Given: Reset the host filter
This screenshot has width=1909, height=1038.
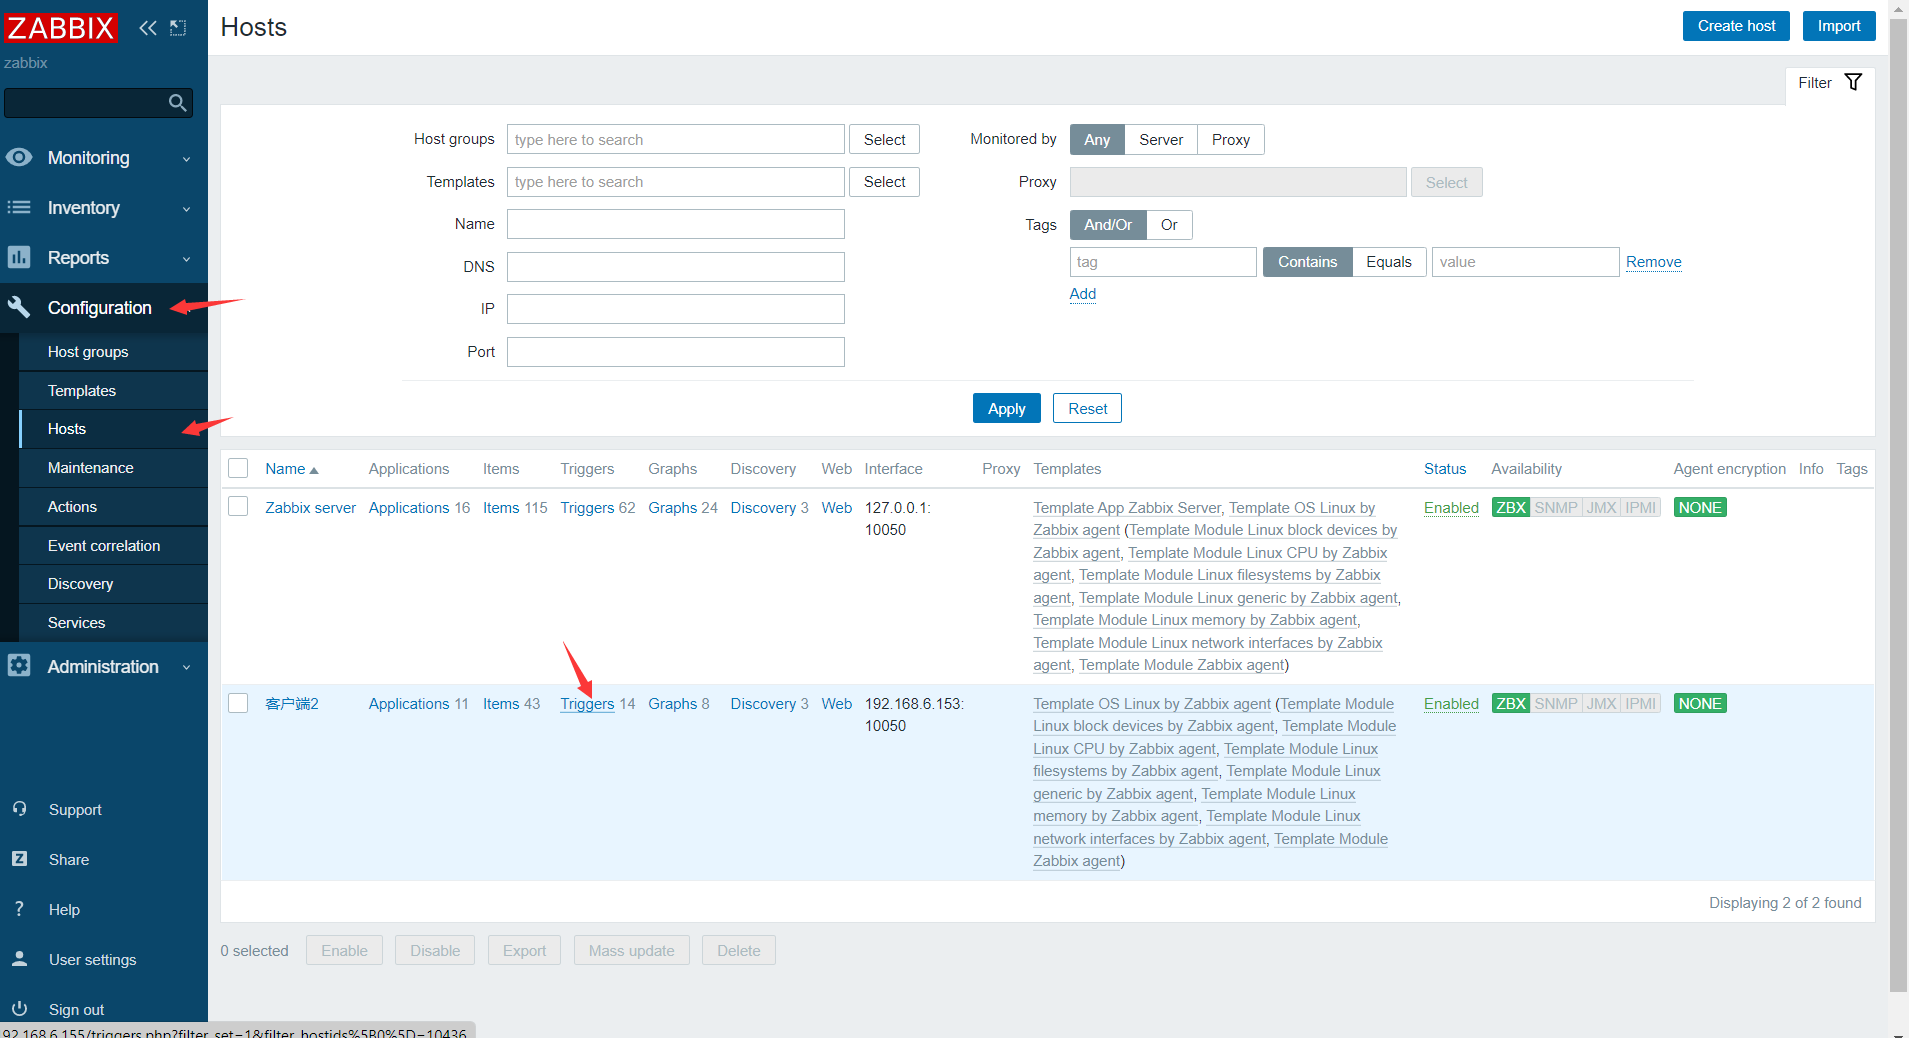Looking at the screenshot, I should coord(1087,408).
